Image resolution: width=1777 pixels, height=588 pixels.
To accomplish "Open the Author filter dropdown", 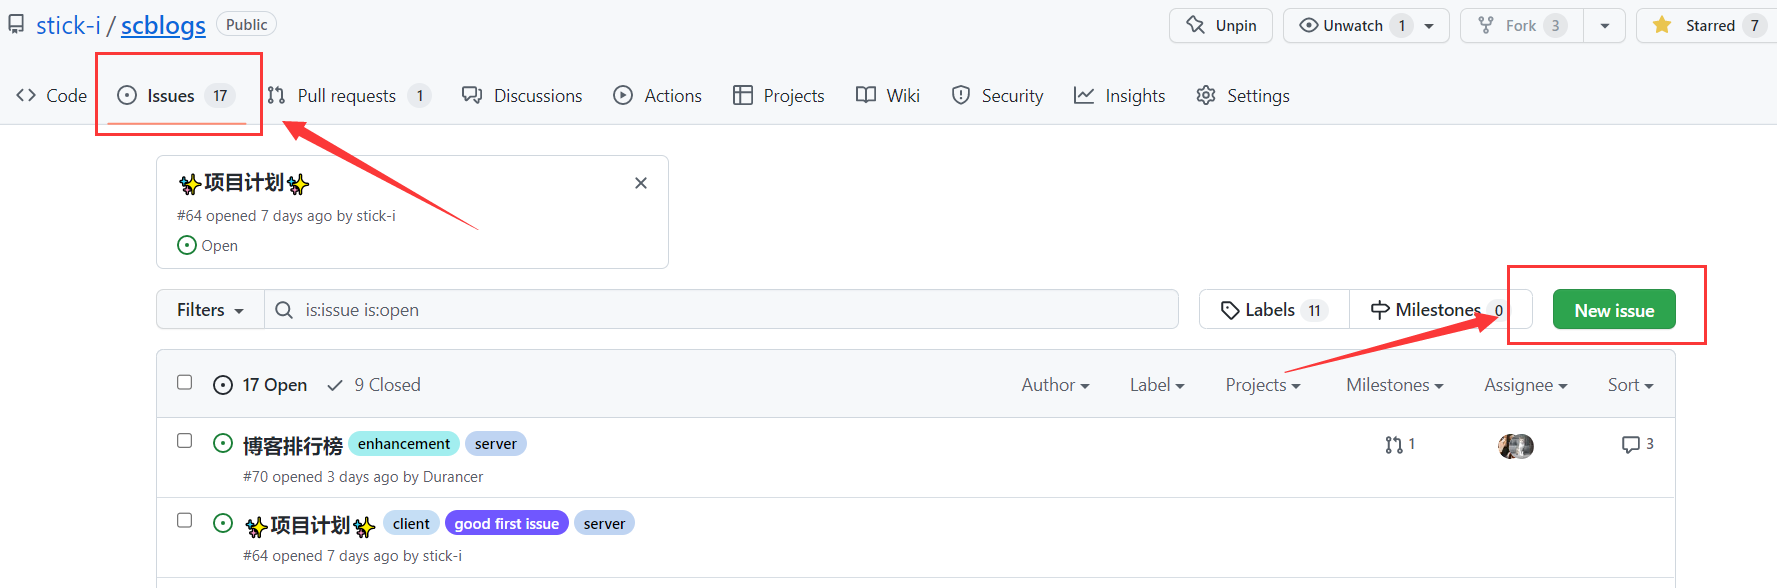I will [1055, 385].
